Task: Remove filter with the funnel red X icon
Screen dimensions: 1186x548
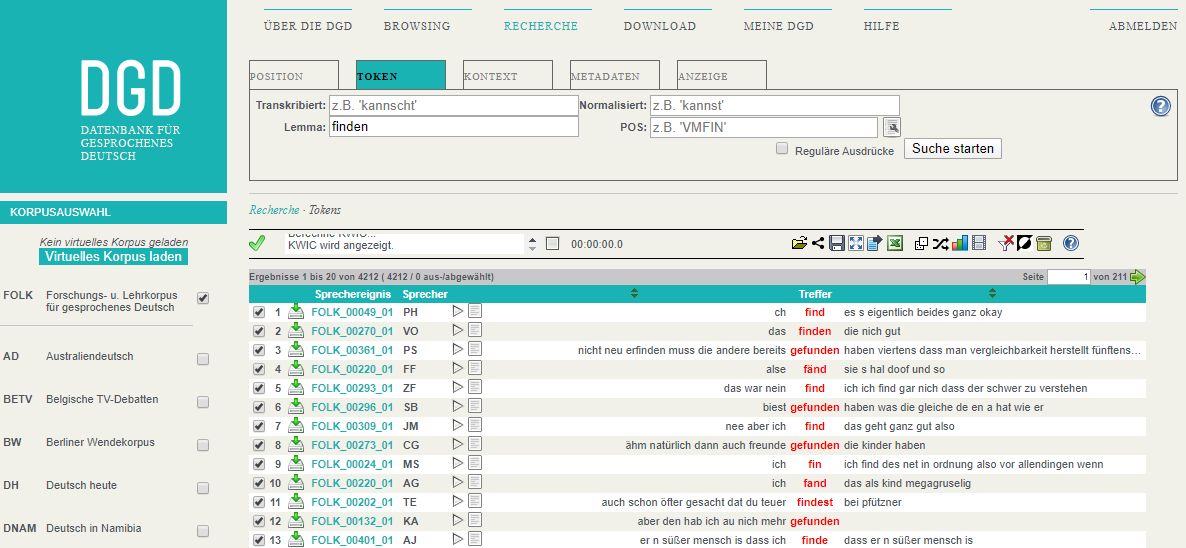Action: (x=1006, y=243)
